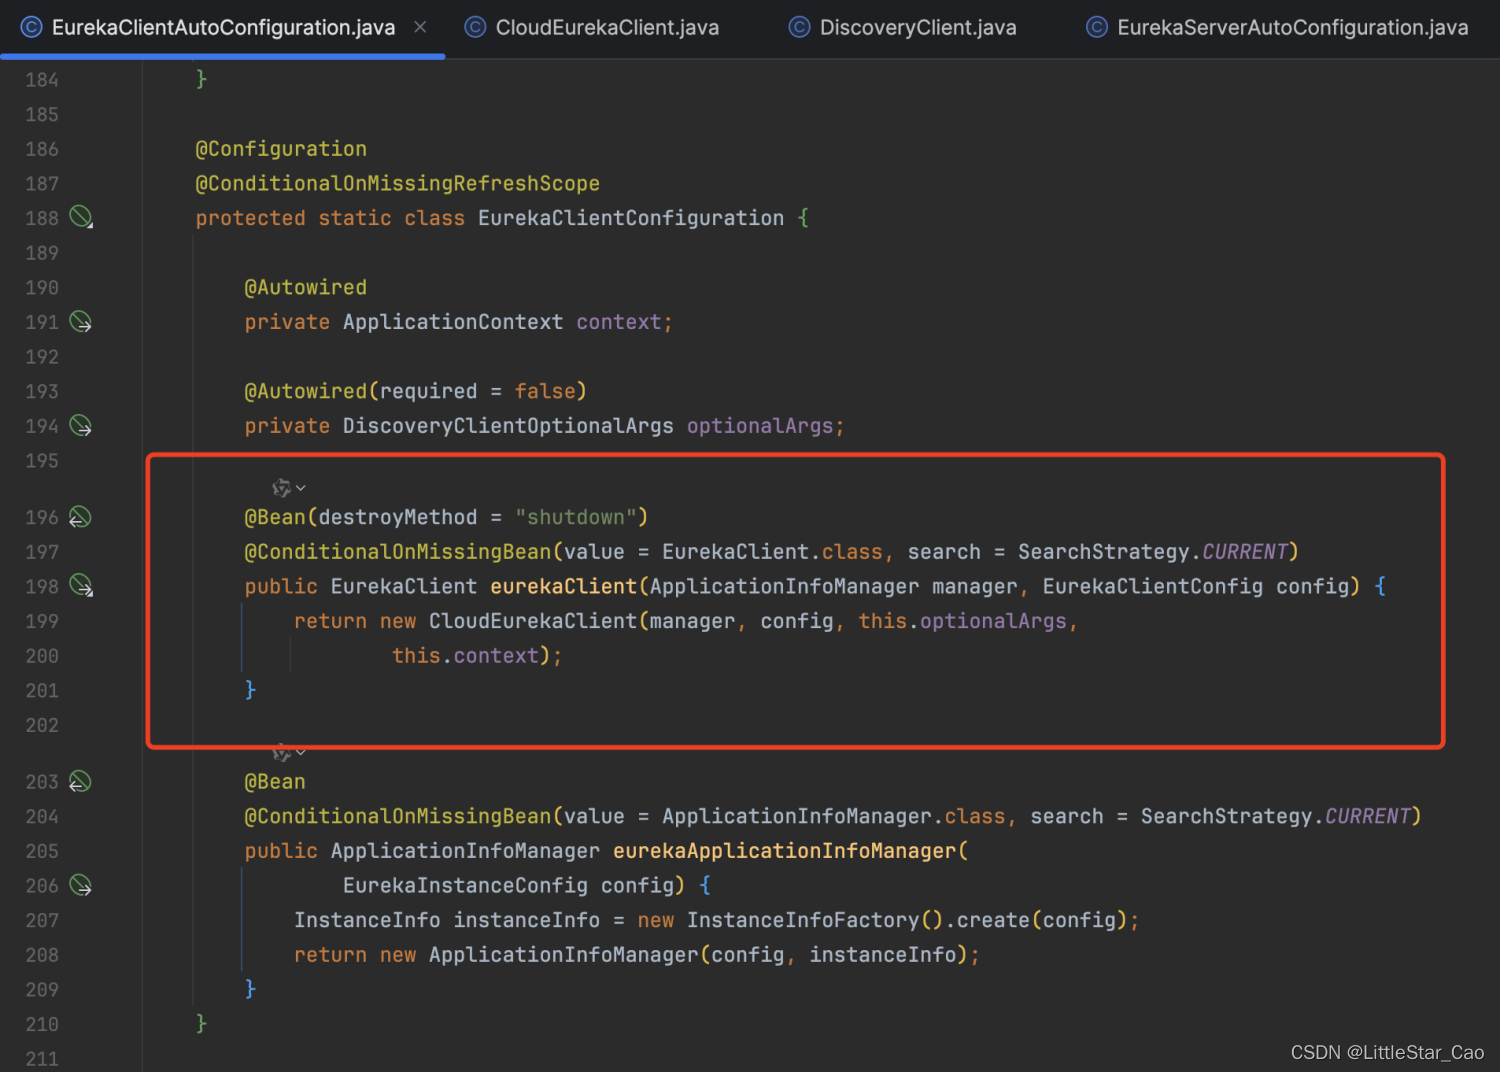Click the bean gutter icon on line 203
The height and width of the screenshot is (1072, 1500).
pyautogui.click(x=80, y=781)
